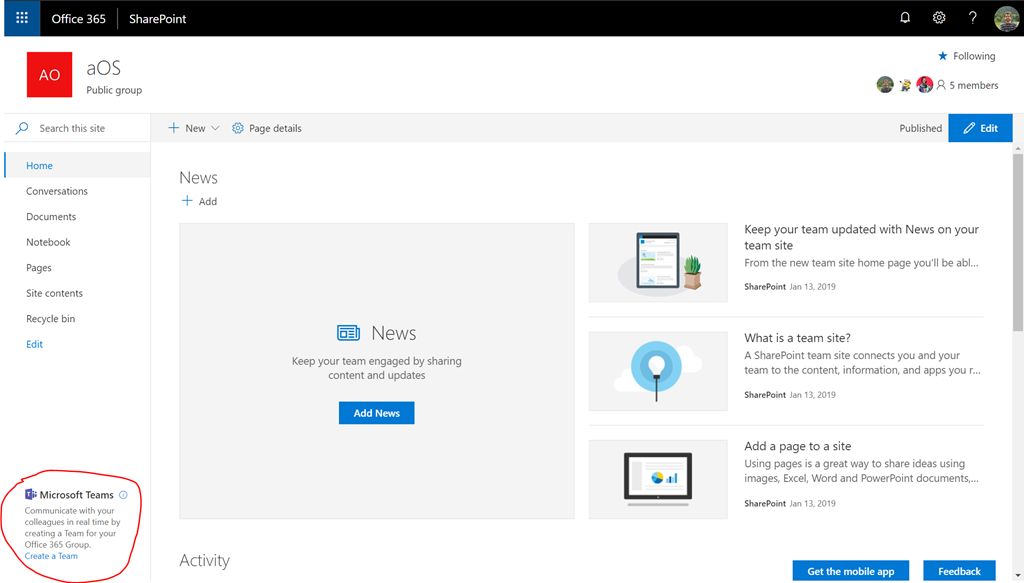Click Get the mobile app button
The image size is (1024, 583).
(850, 571)
